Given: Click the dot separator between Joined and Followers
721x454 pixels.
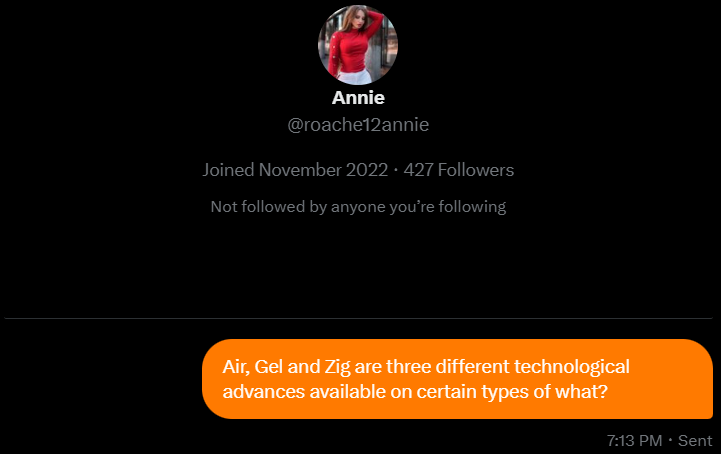Looking at the screenshot, I should (x=396, y=170).
